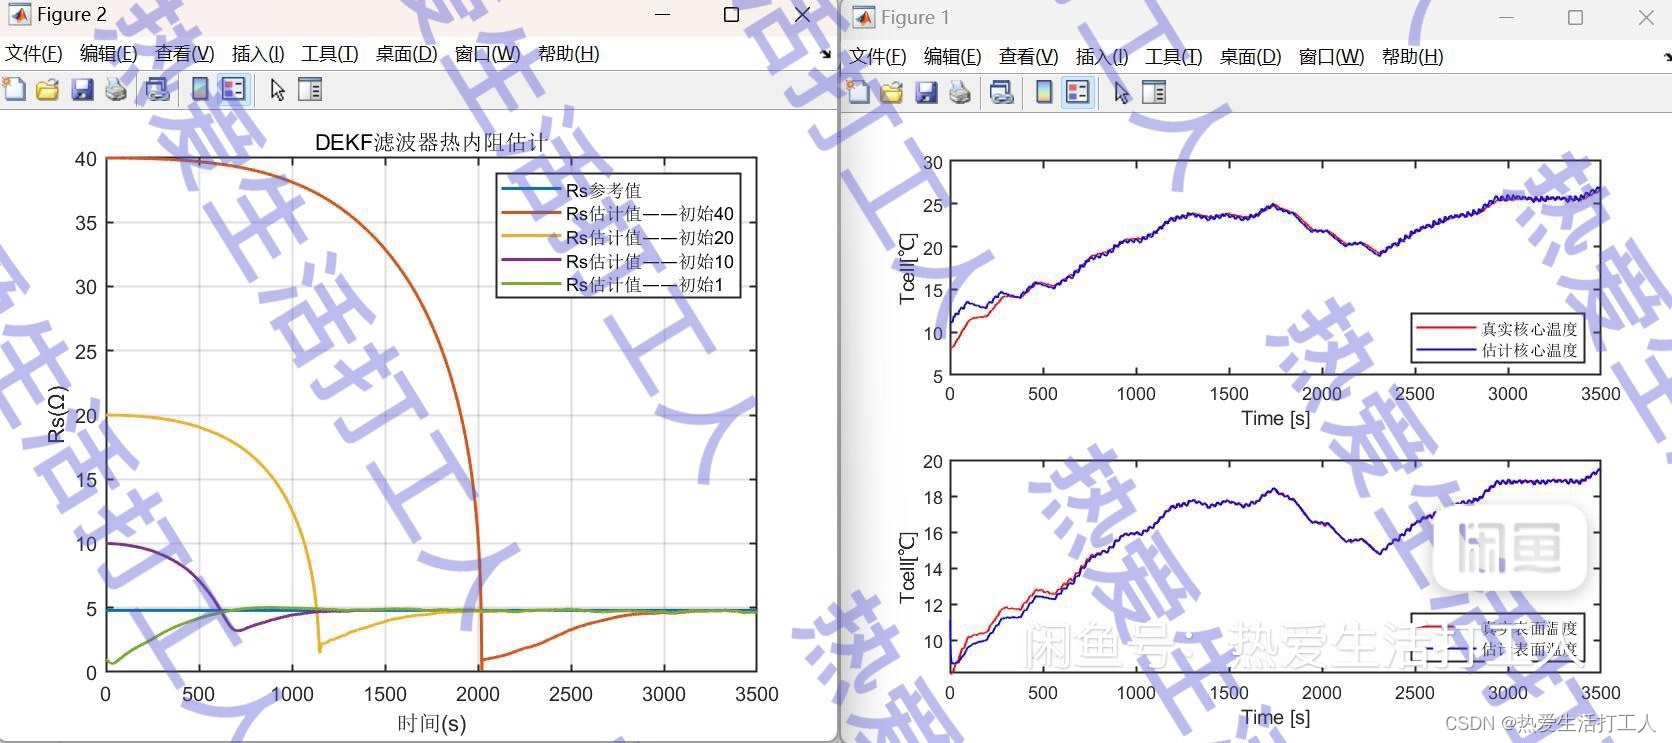1672x743 pixels.
Task: Select legend entry 真实核心温度 in Figure 1
Action: 1529,329
